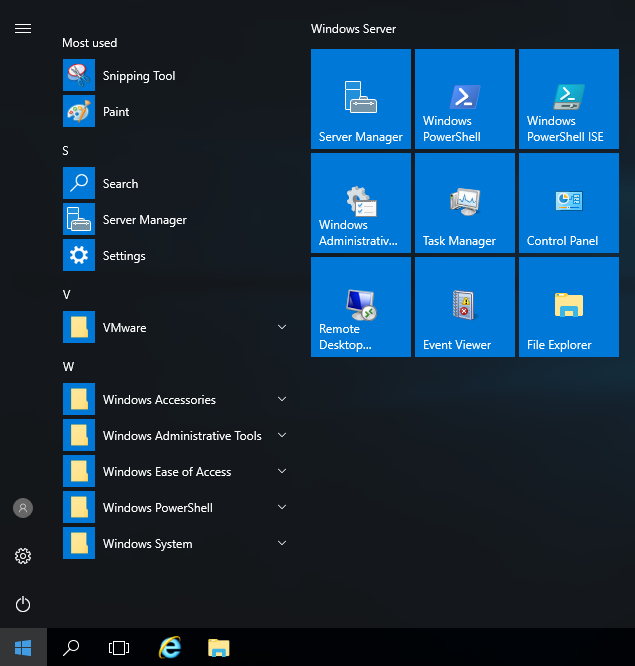Open Task View on the taskbar

[119, 648]
